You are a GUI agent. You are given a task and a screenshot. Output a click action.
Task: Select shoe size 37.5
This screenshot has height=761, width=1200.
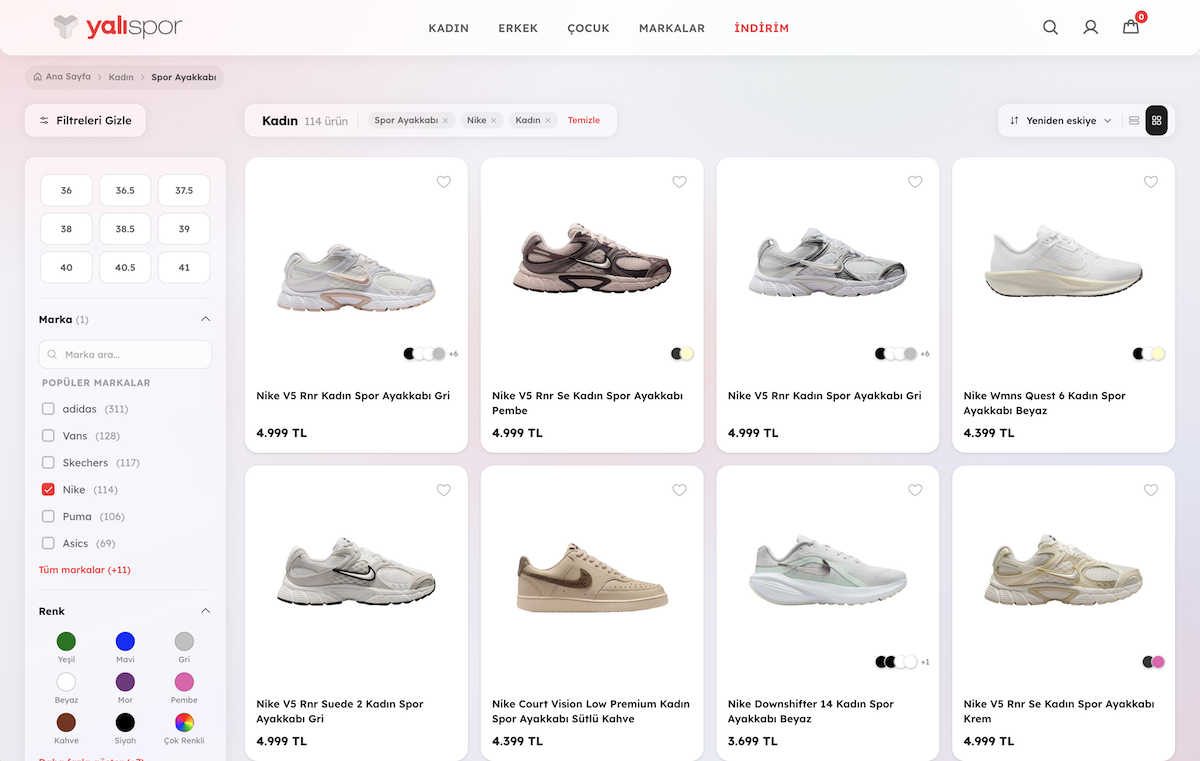(x=184, y=190)
